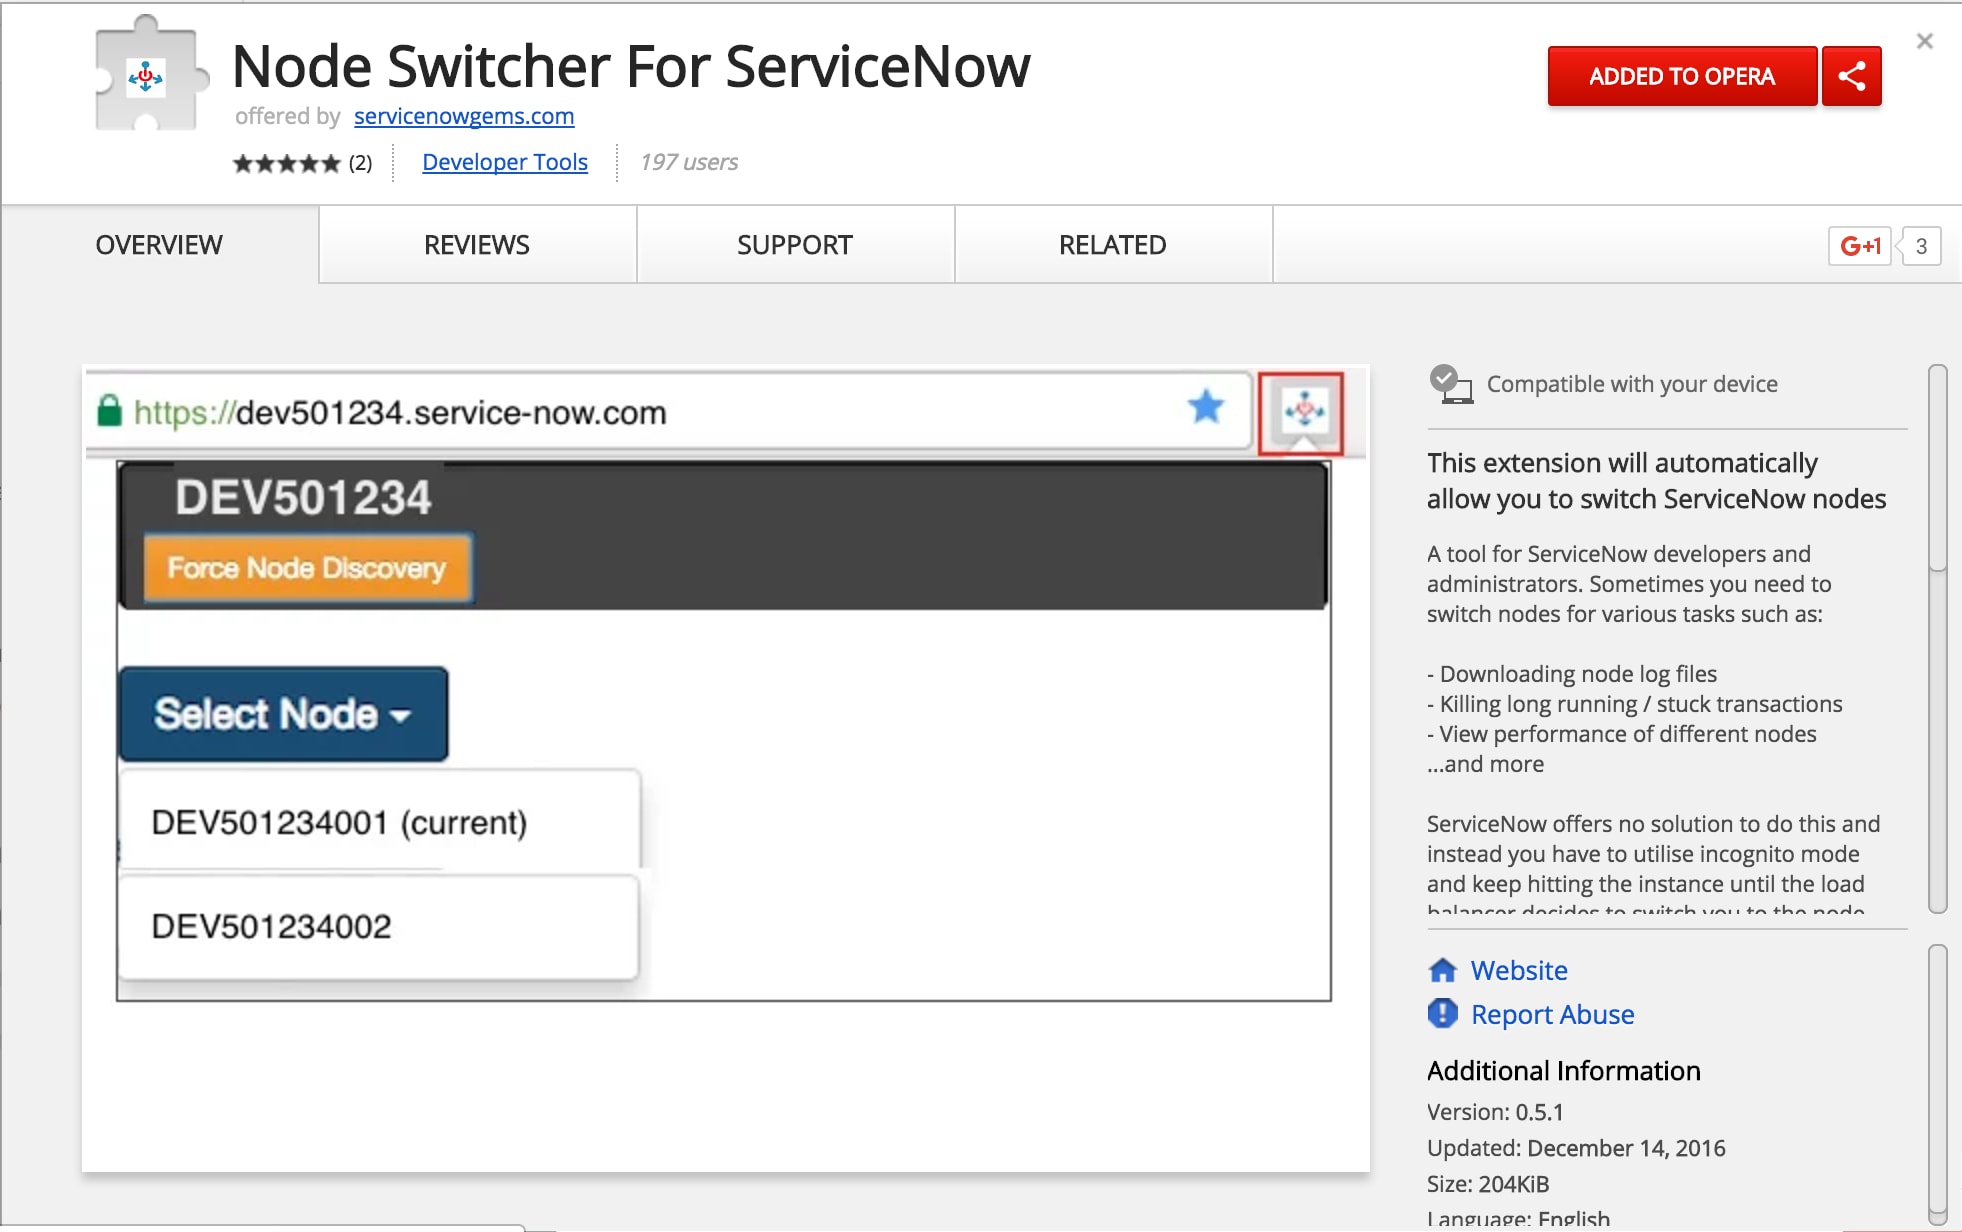
Task: Click the compatible with your device icon
Action: pos(1450,384)
